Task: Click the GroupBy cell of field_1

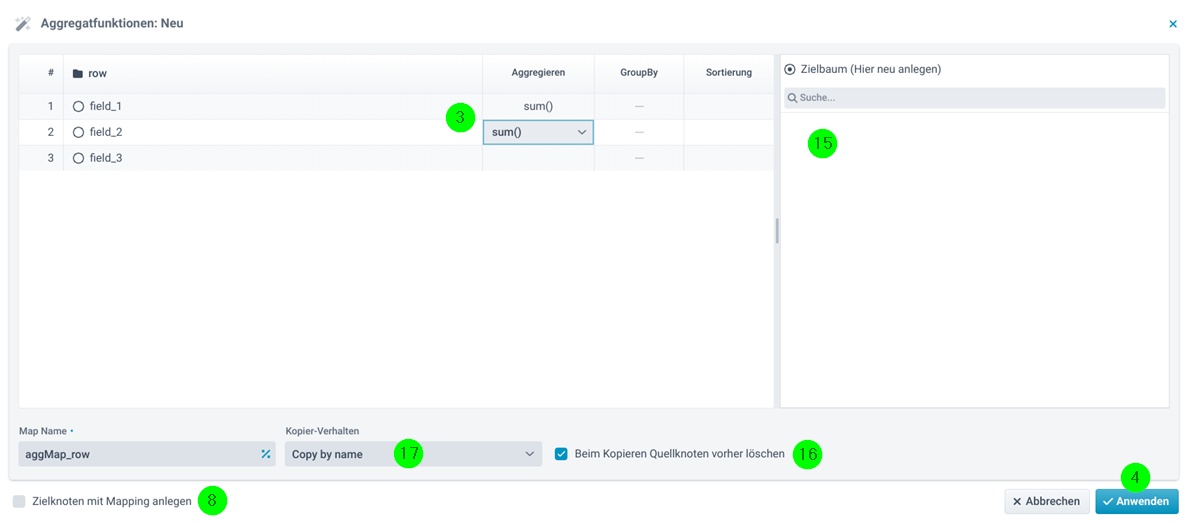Action: click(x=639, y=107)
